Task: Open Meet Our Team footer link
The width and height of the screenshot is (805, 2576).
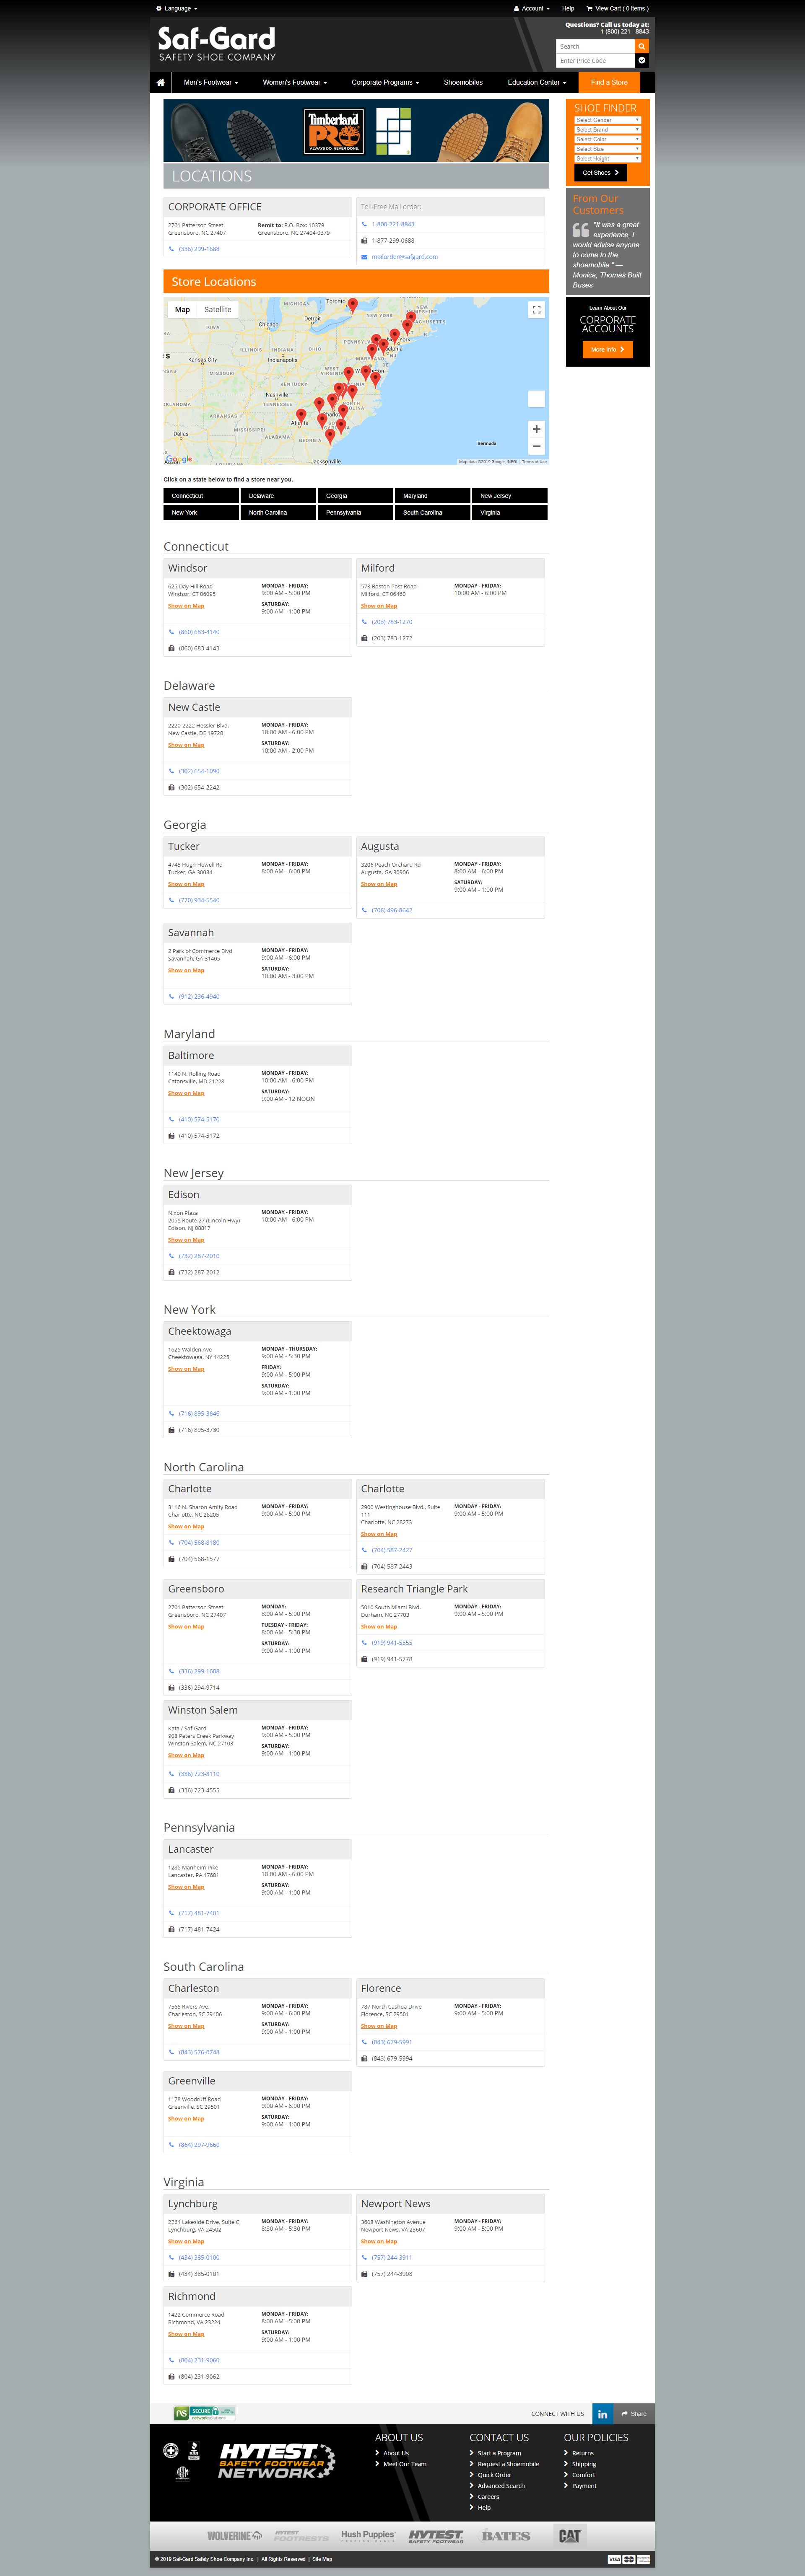Action: pos(405,2464)
